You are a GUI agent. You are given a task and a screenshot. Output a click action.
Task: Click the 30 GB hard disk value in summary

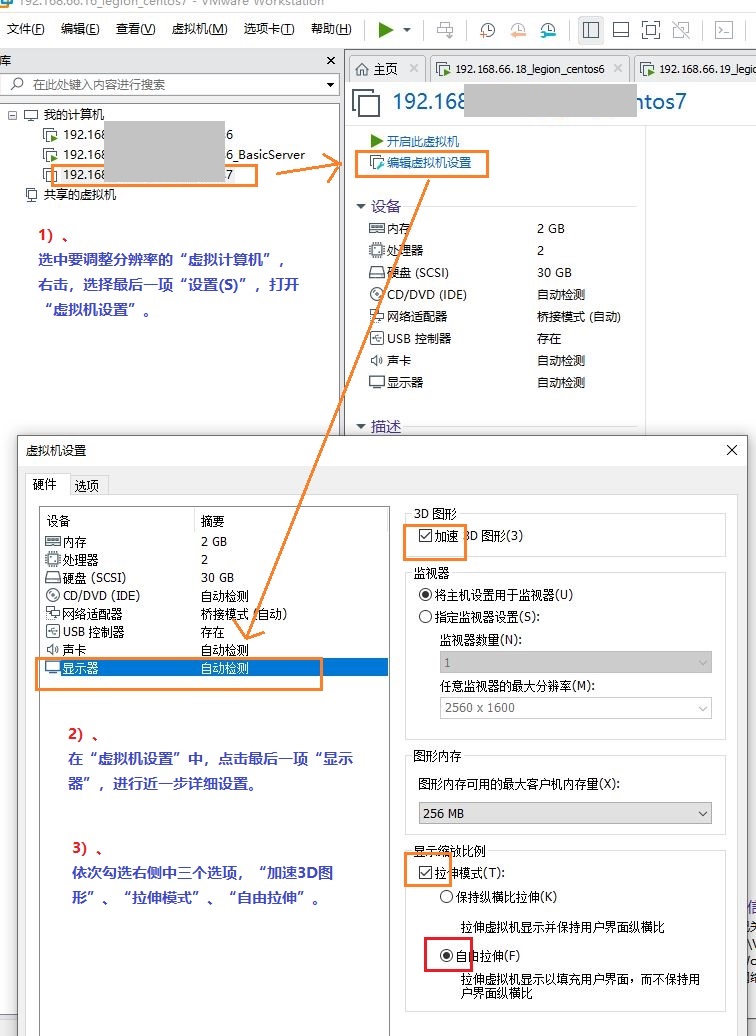pyautogui.click(x=554, y=272)
